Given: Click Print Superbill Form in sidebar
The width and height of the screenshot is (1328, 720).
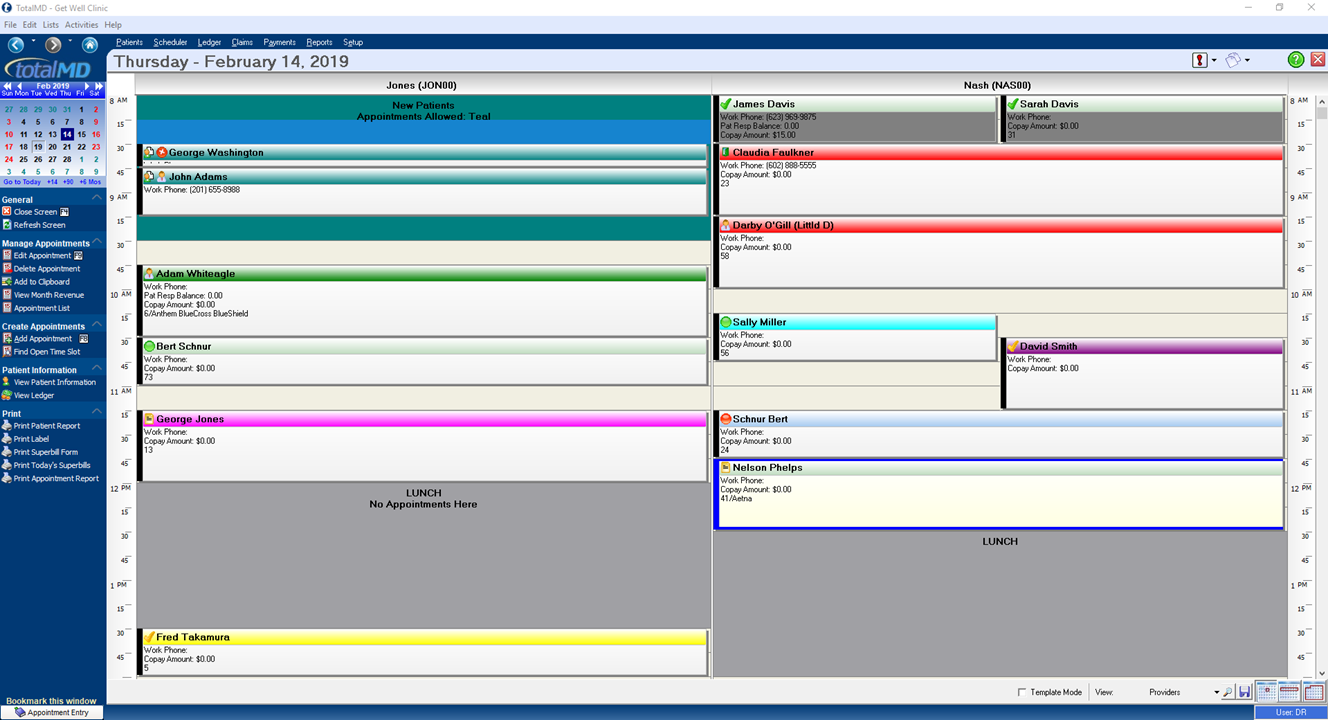Looking at the screenshot, I should (46, 452).
